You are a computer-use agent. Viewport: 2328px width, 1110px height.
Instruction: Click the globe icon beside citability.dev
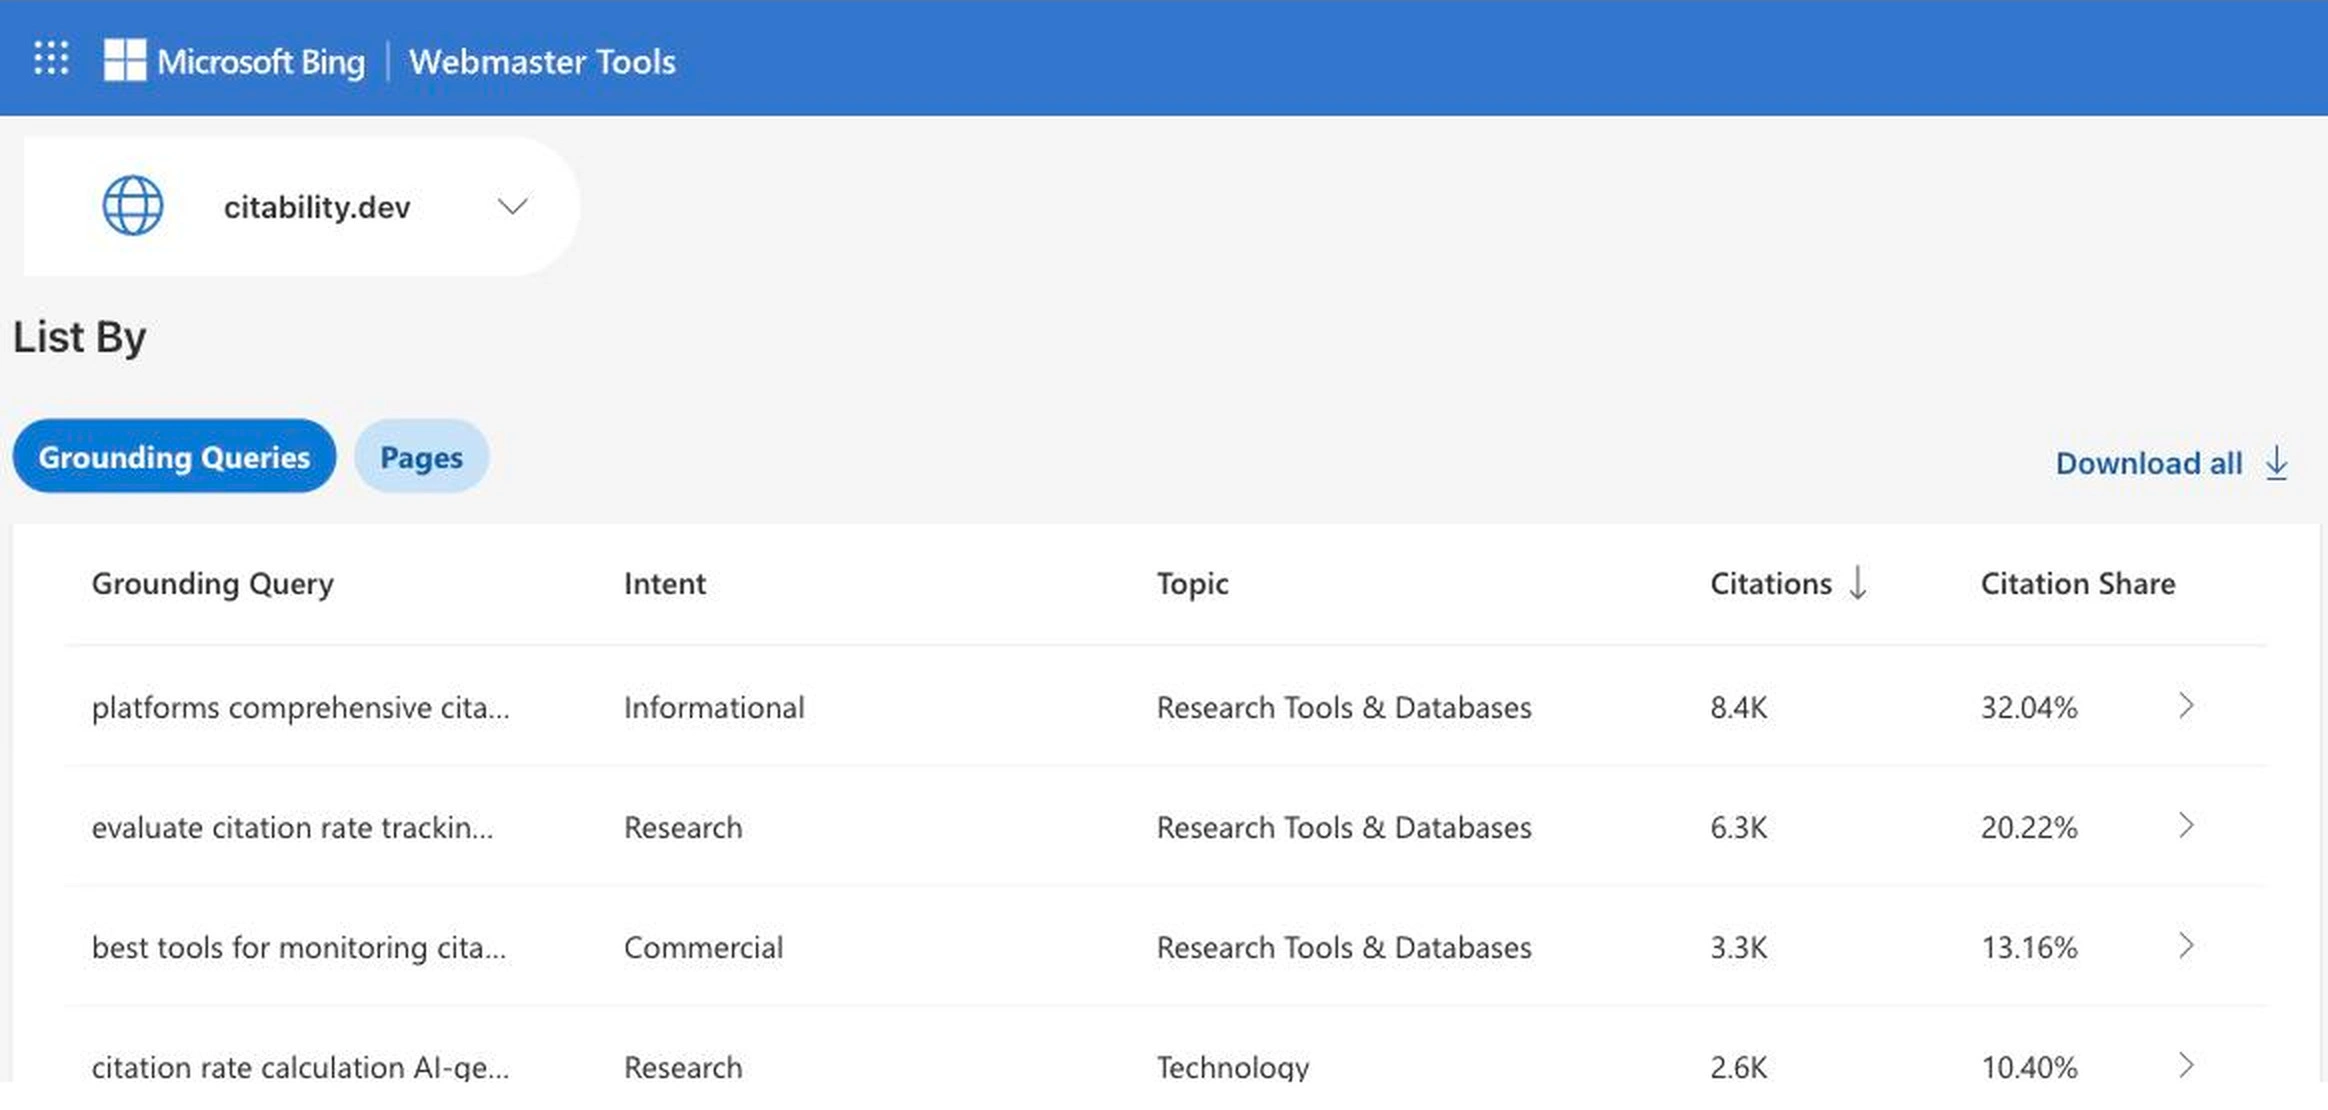point(133,206)
